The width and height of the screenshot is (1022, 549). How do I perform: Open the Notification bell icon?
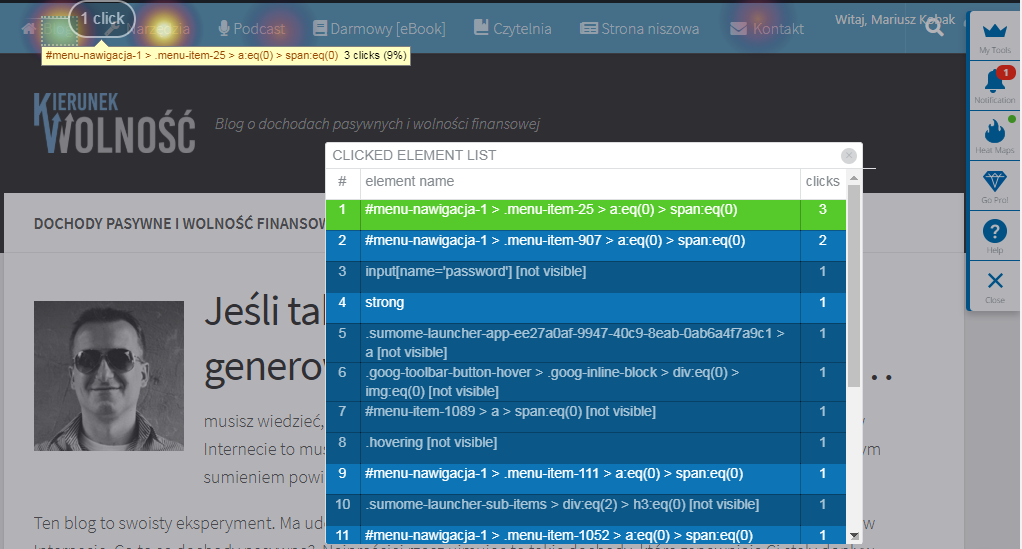tap(994, 85)
